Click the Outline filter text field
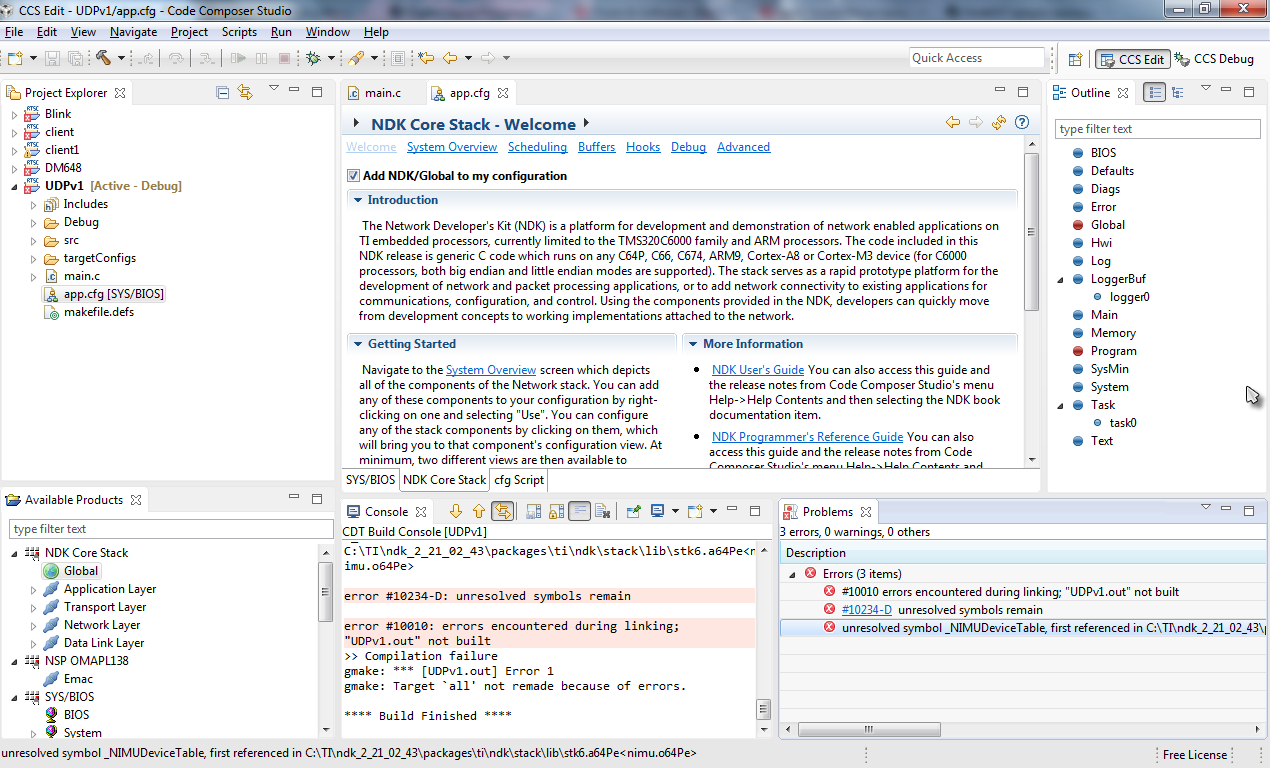This screenshot has height=768, width=1270. point(1158,129)
